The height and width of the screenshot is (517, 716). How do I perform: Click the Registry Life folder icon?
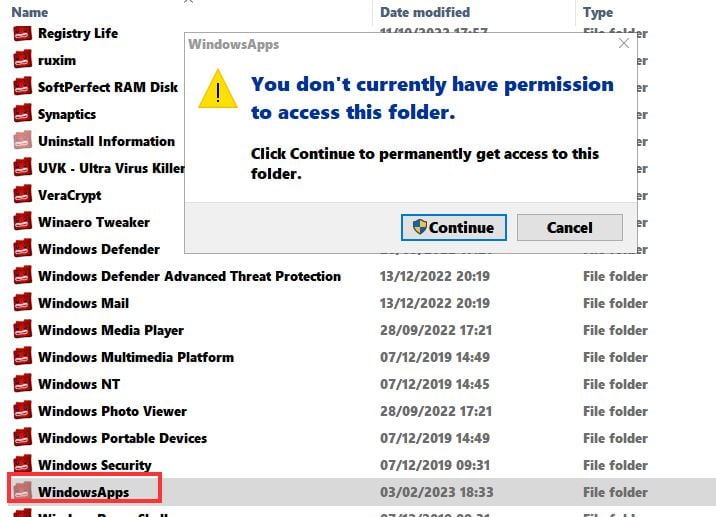coord(23,33)
